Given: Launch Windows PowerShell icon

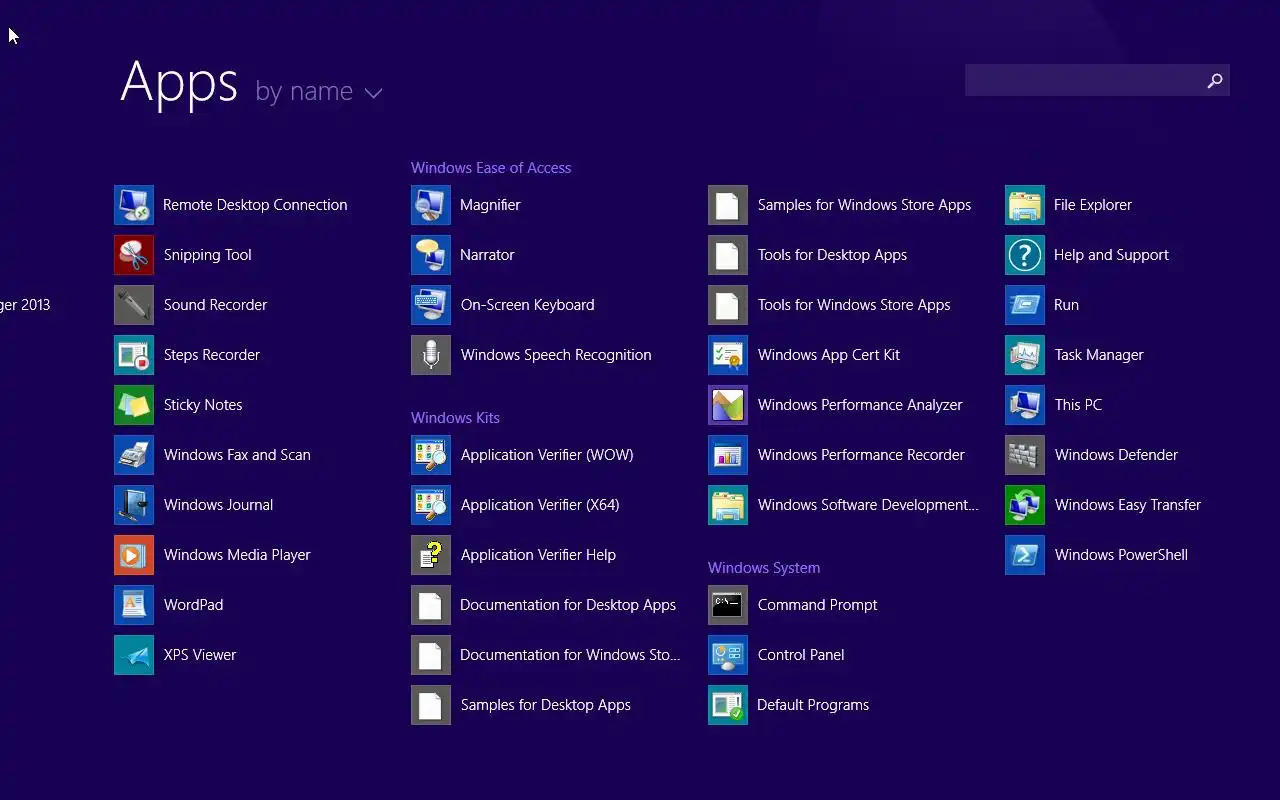Looking at the screenshot, I should 1025,555.
